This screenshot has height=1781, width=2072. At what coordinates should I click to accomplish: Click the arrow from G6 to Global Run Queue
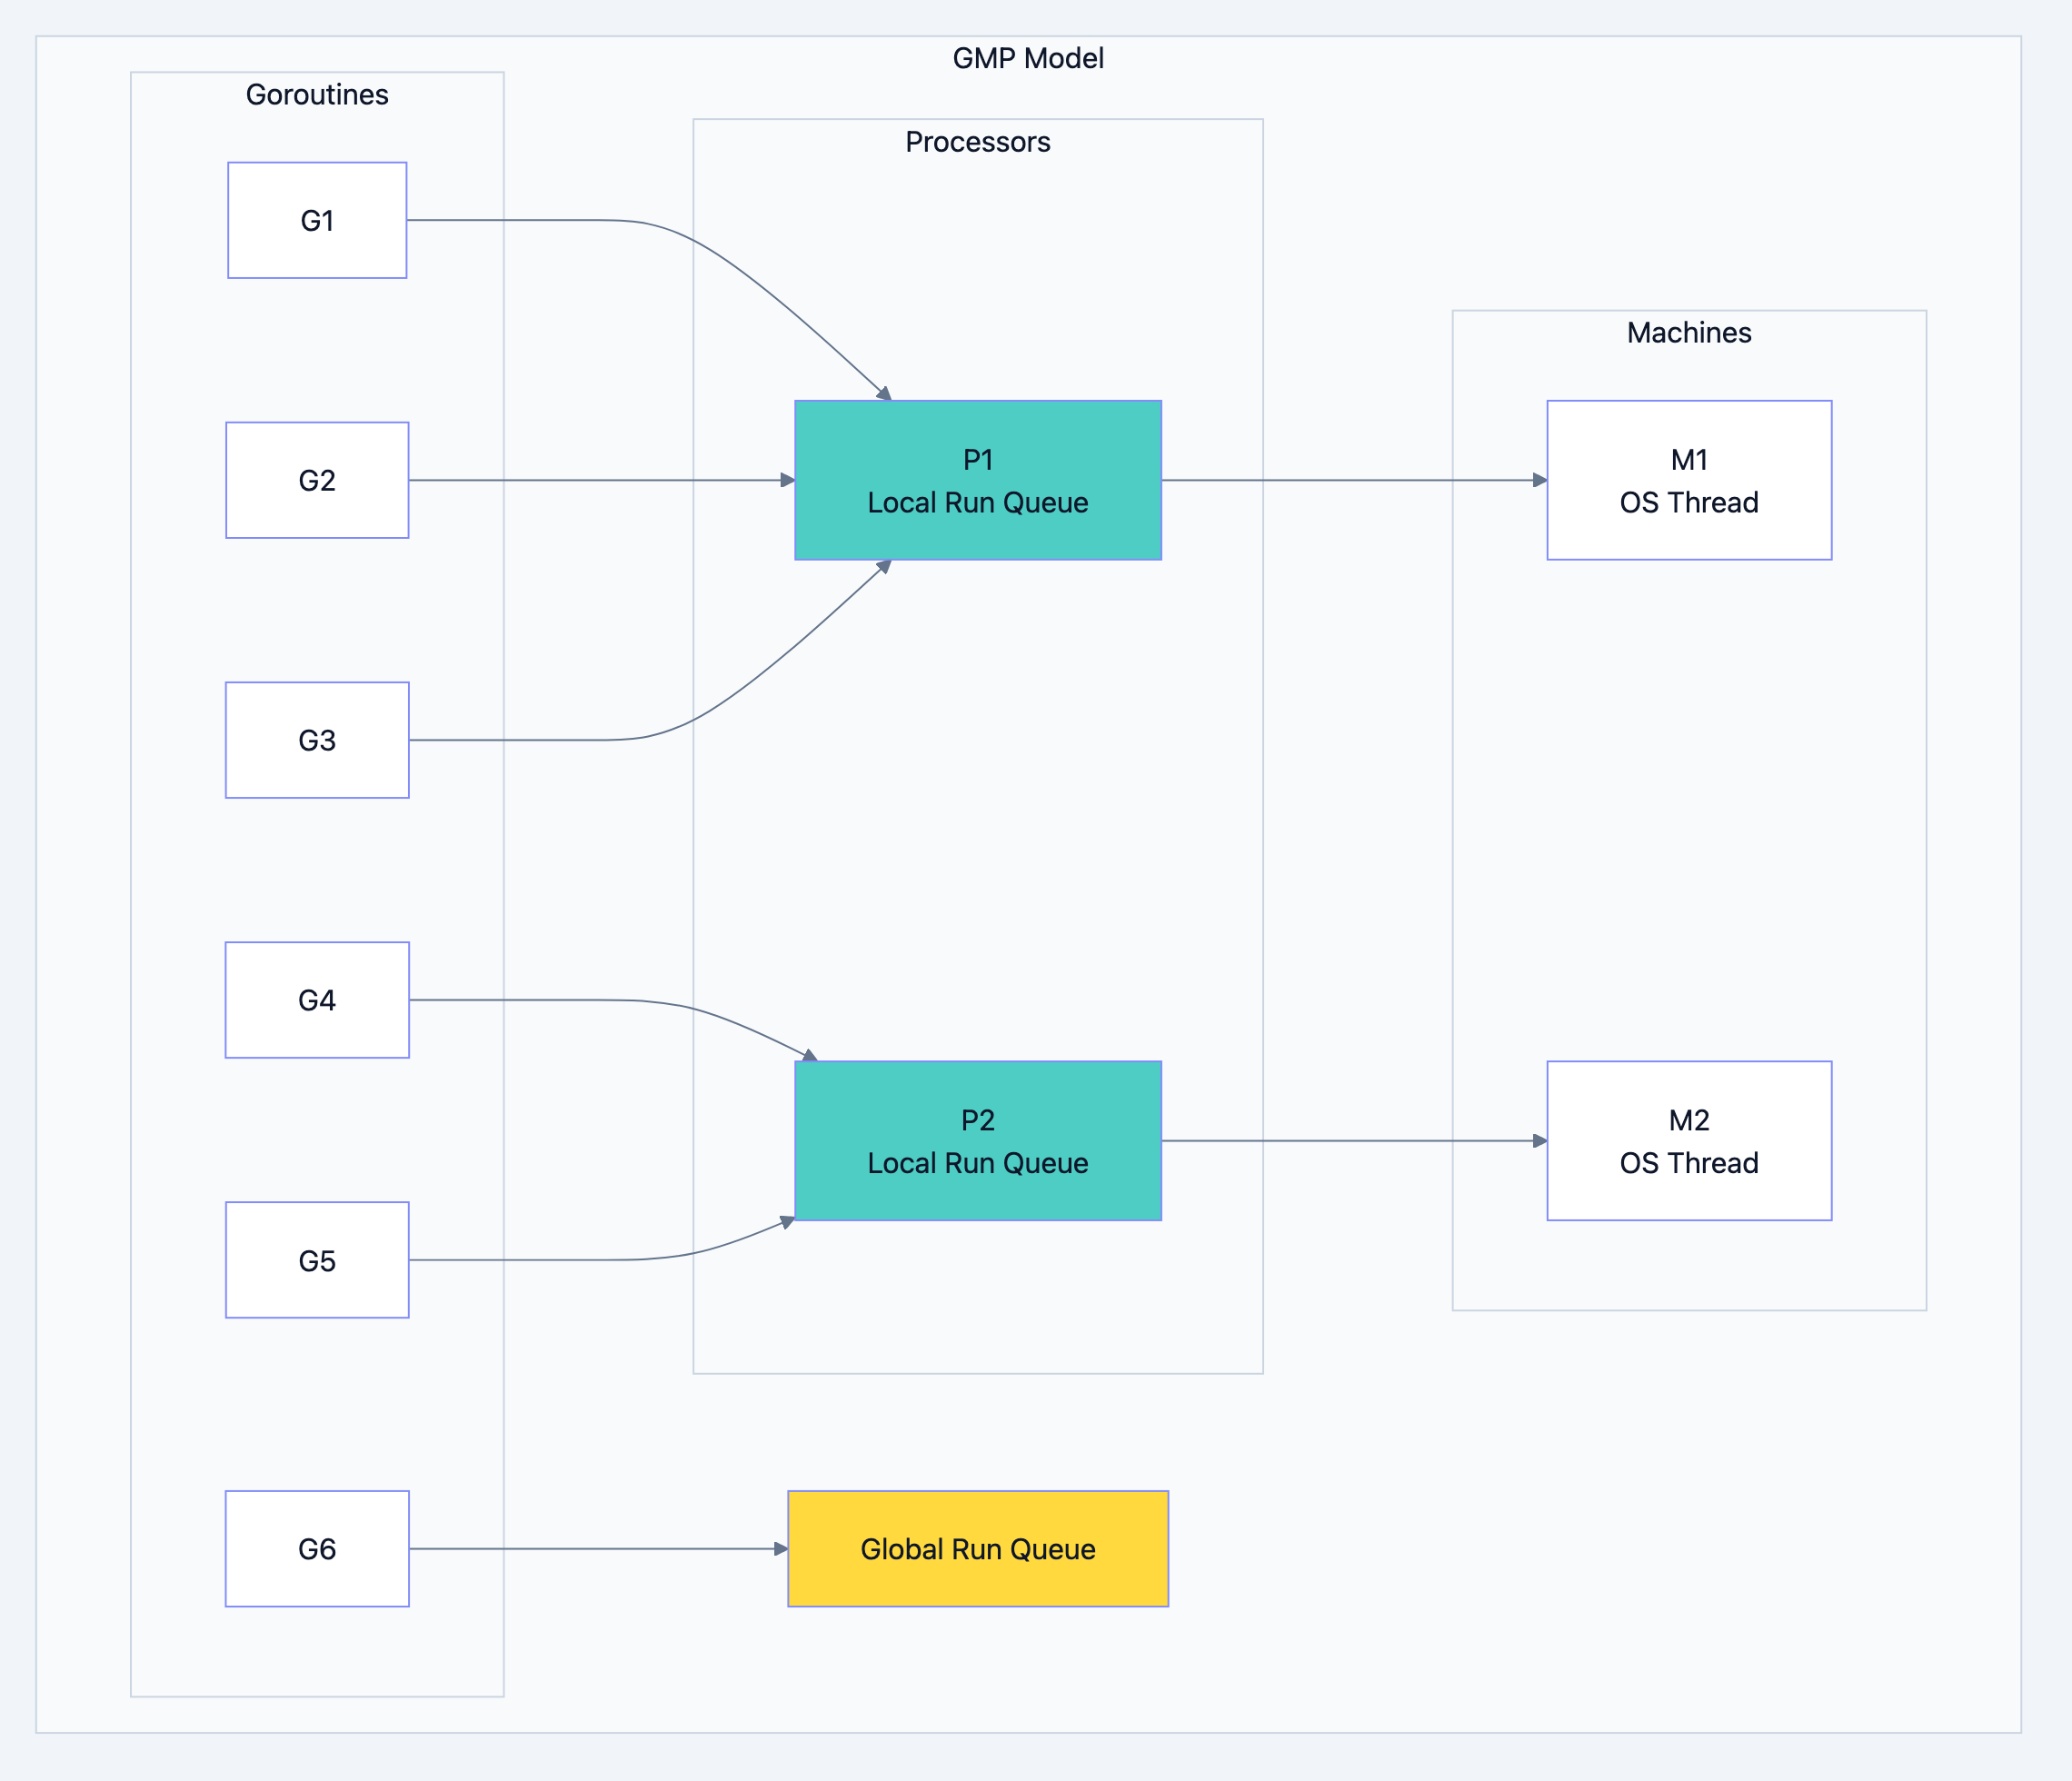click(600, 1548)
